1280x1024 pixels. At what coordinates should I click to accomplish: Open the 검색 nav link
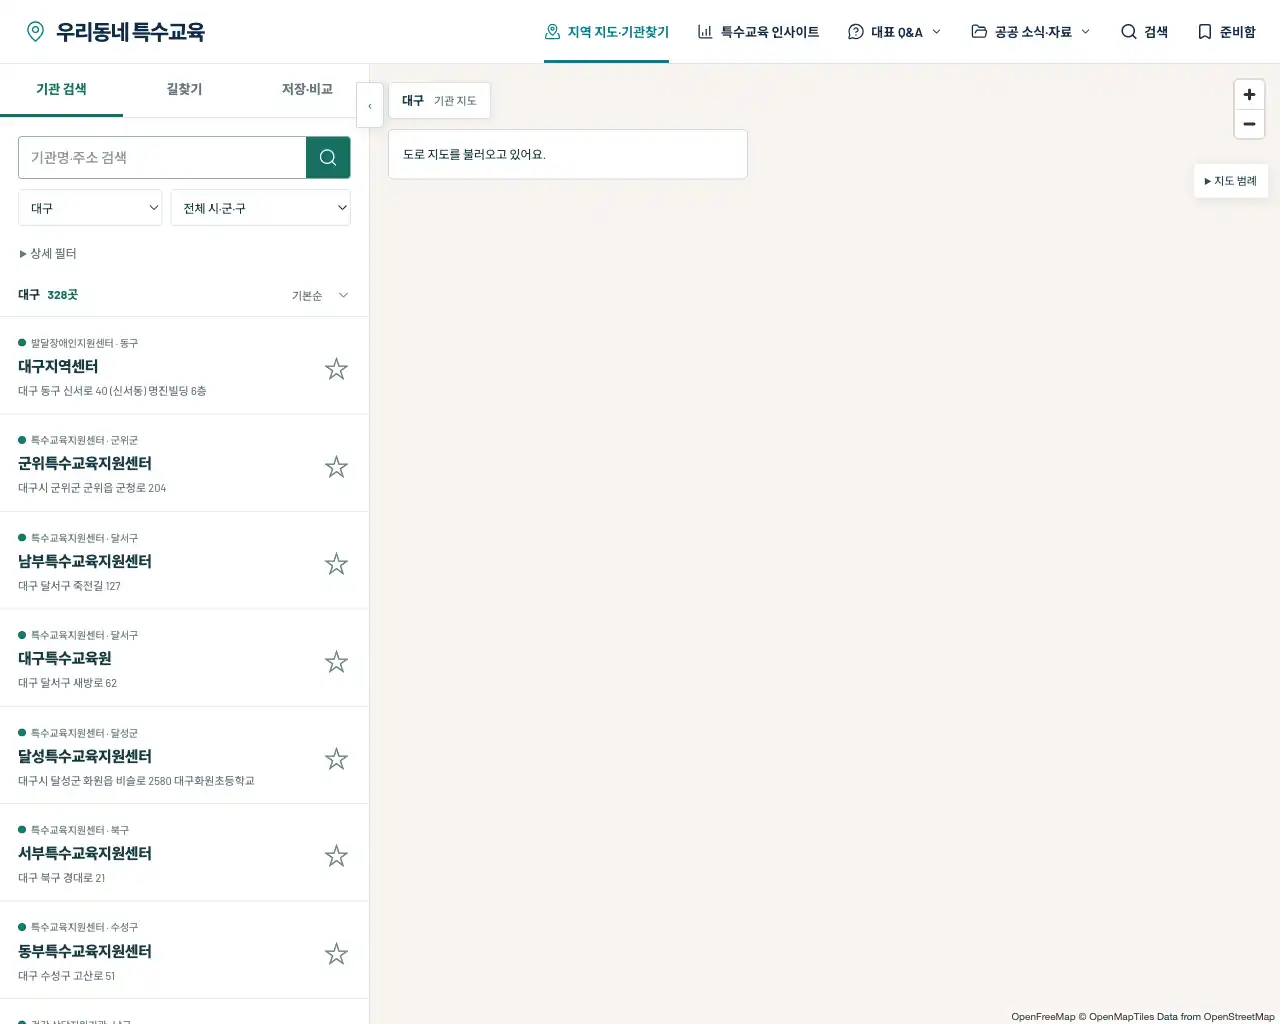(x=1144, y=32)
